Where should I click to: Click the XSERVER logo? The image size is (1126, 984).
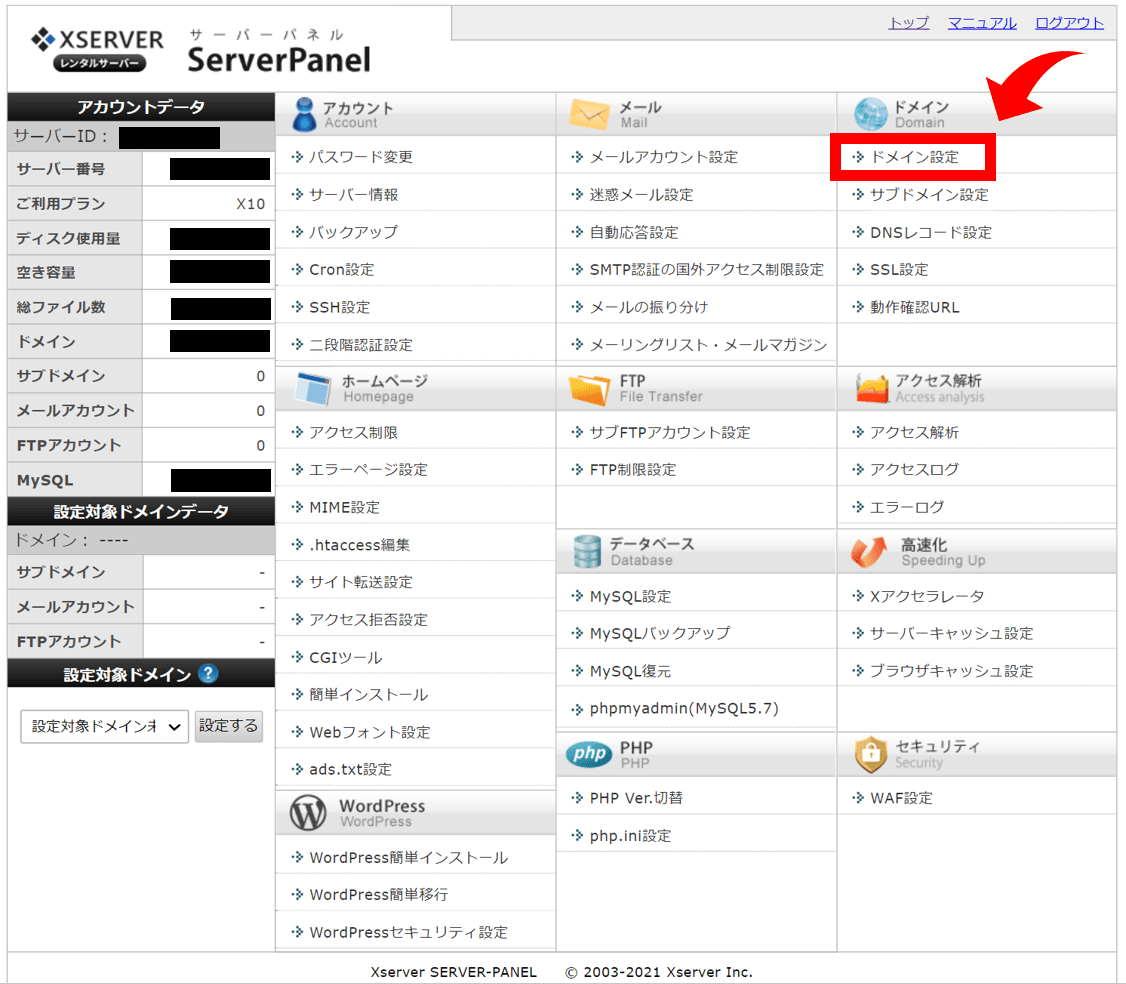click(x=98, y=49)
